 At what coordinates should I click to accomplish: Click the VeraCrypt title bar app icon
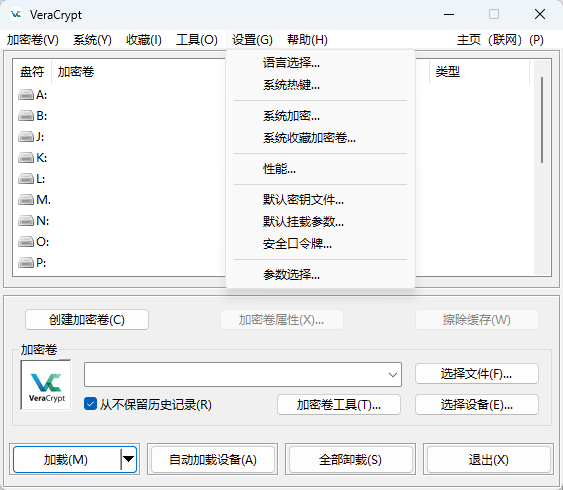tap(16, 14)
